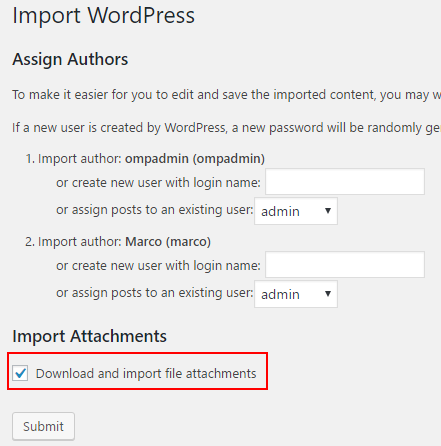Click the paragraph starting 'If a new user'

227,128
